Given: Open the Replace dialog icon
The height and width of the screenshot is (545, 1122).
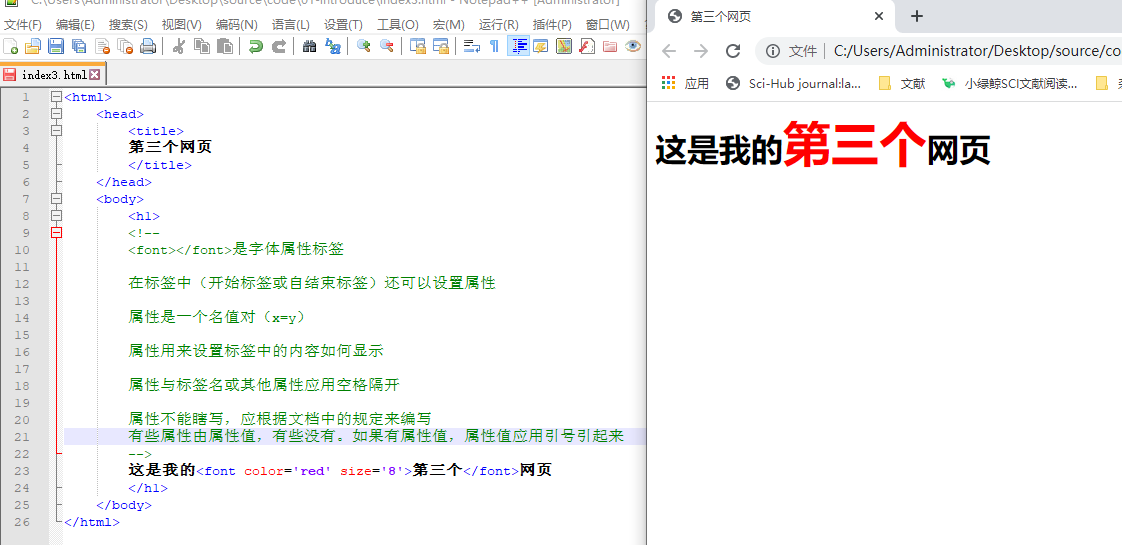Looking at the screenshot, I should pos(333,46).
